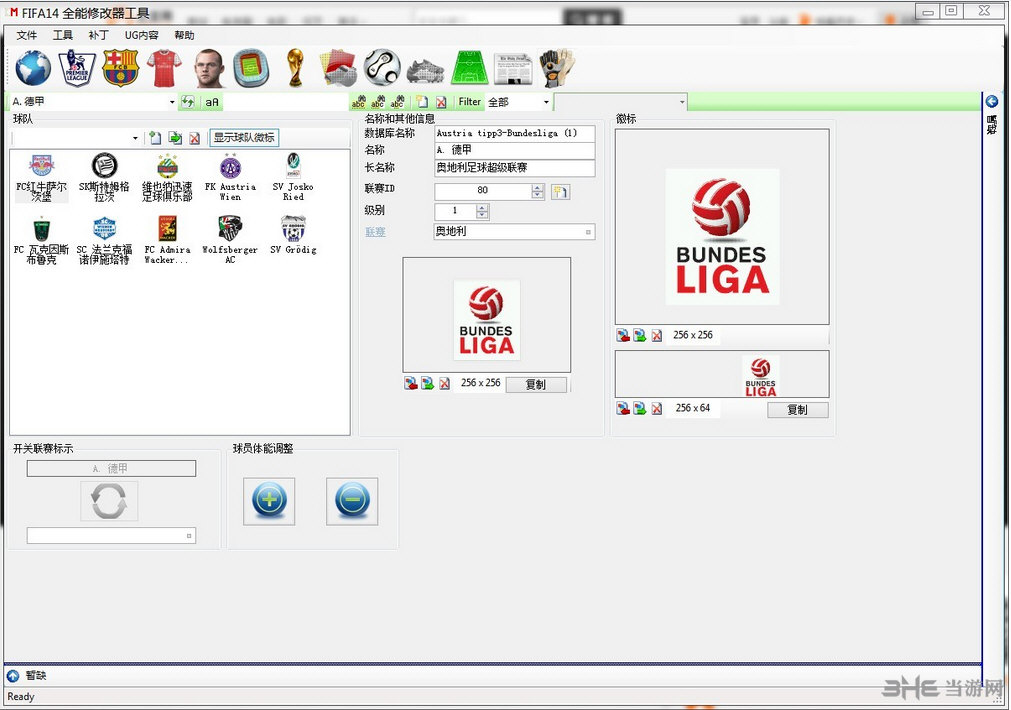The image size is (1011, 710).
Task: Click the new league page icon on toolbar
Action: 422,102
